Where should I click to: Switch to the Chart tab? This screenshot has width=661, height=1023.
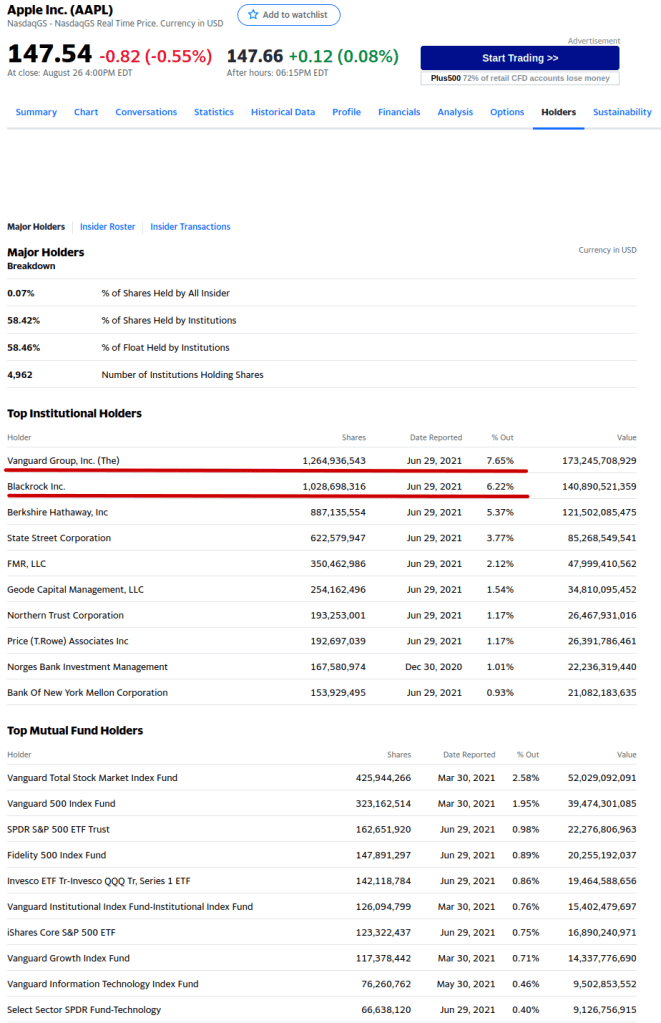point(86,112)
